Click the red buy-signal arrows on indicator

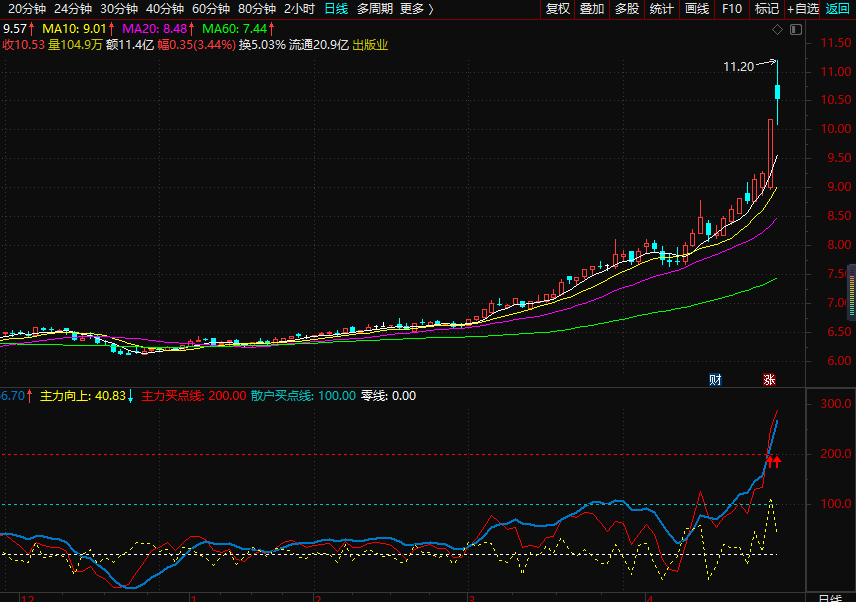pos(773,460)
